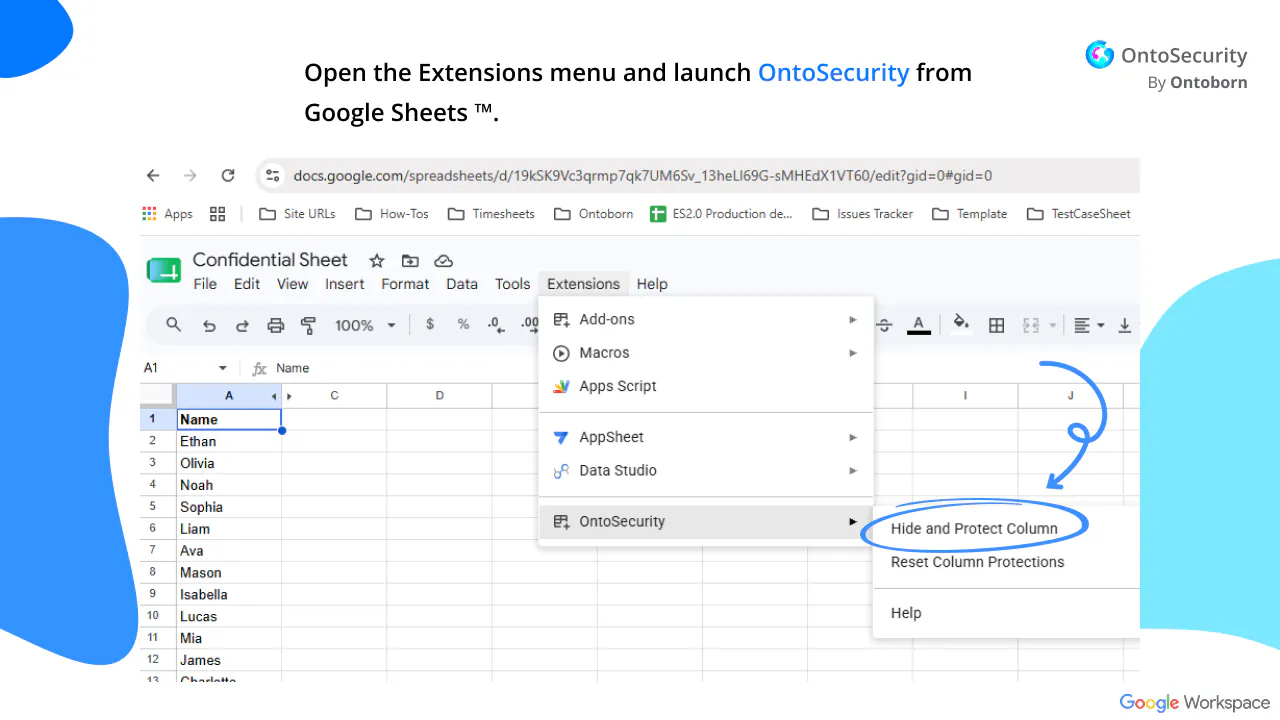Click the site info icon in address bar
The height and width of the screenshot is (720, 1280).
272,176
